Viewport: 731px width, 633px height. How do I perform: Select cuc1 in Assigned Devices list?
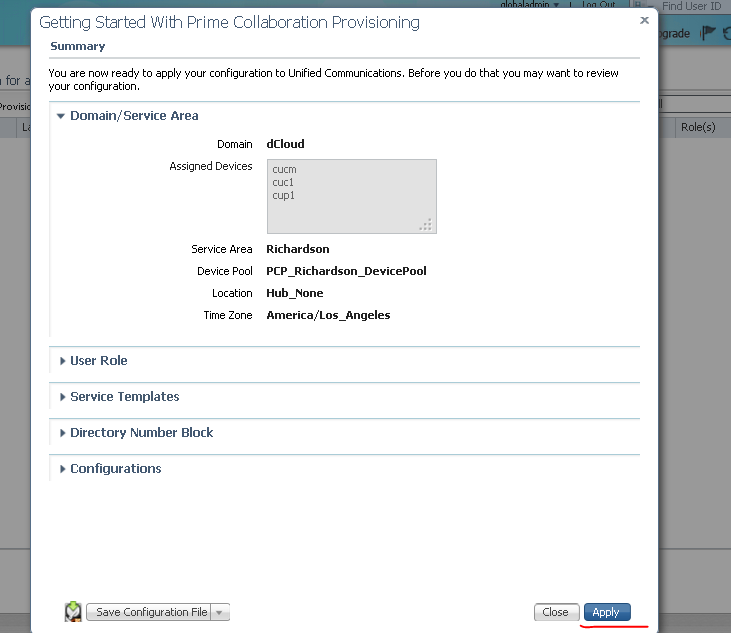(283, 182)
